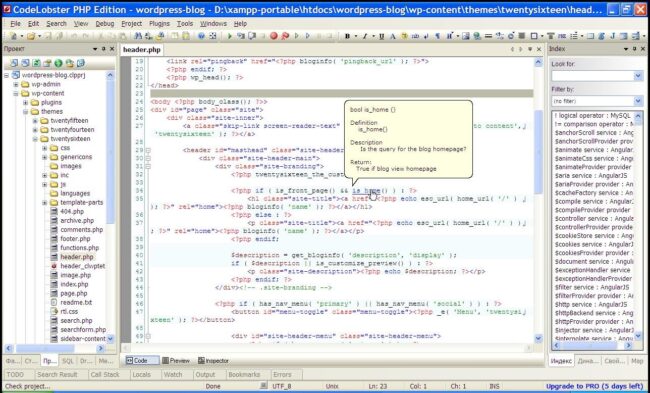The image size is (650, 393).
Task: Select 404.php in project tree
Action: [x=72, y=211]
